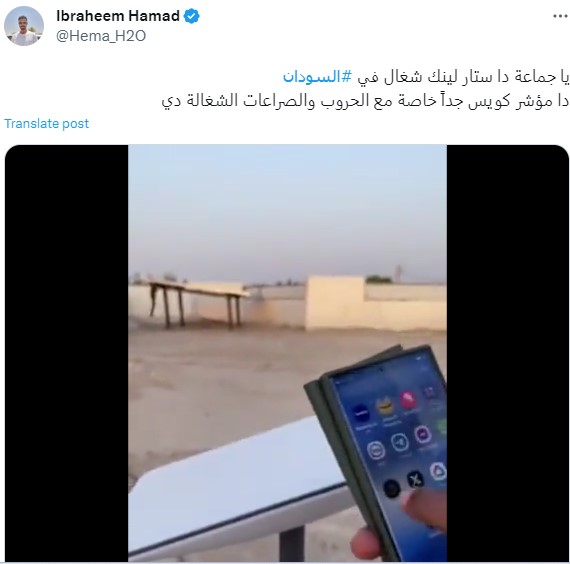Tap the pink round app icon on phone
570x564 pixels.
click(x=408, y=400)
